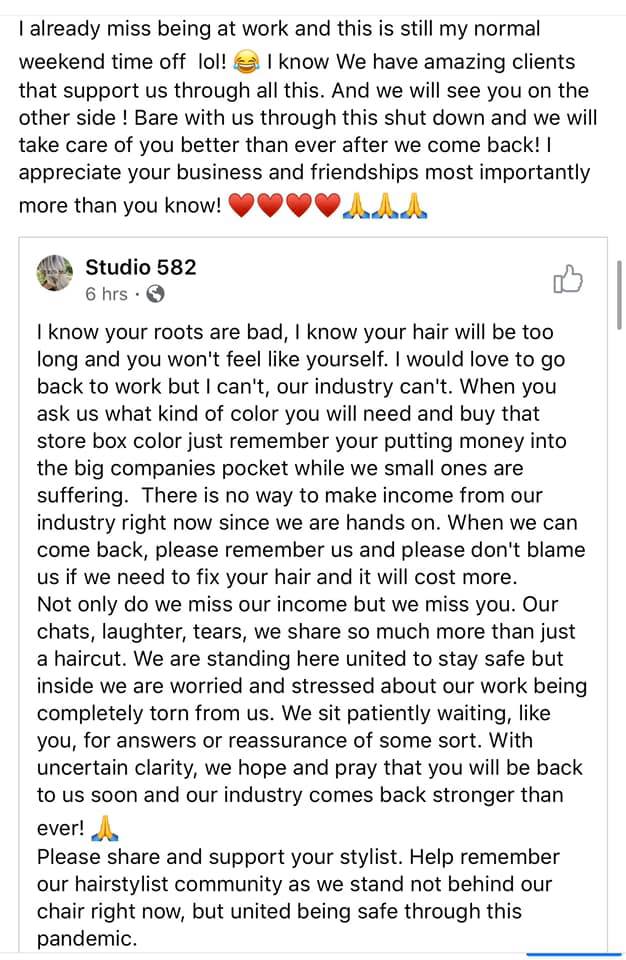The height and width of the screenshot is (960, 626).
Task: Click the last red heart emoji
Action: click(328, 207)
